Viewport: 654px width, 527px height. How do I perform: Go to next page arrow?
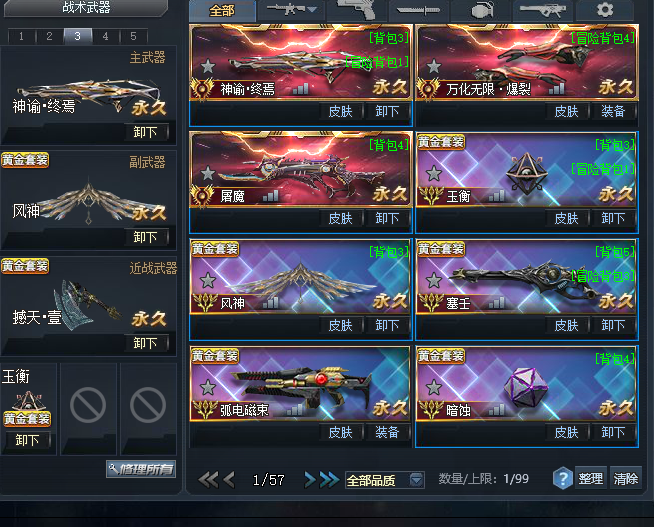coord(310,480)
